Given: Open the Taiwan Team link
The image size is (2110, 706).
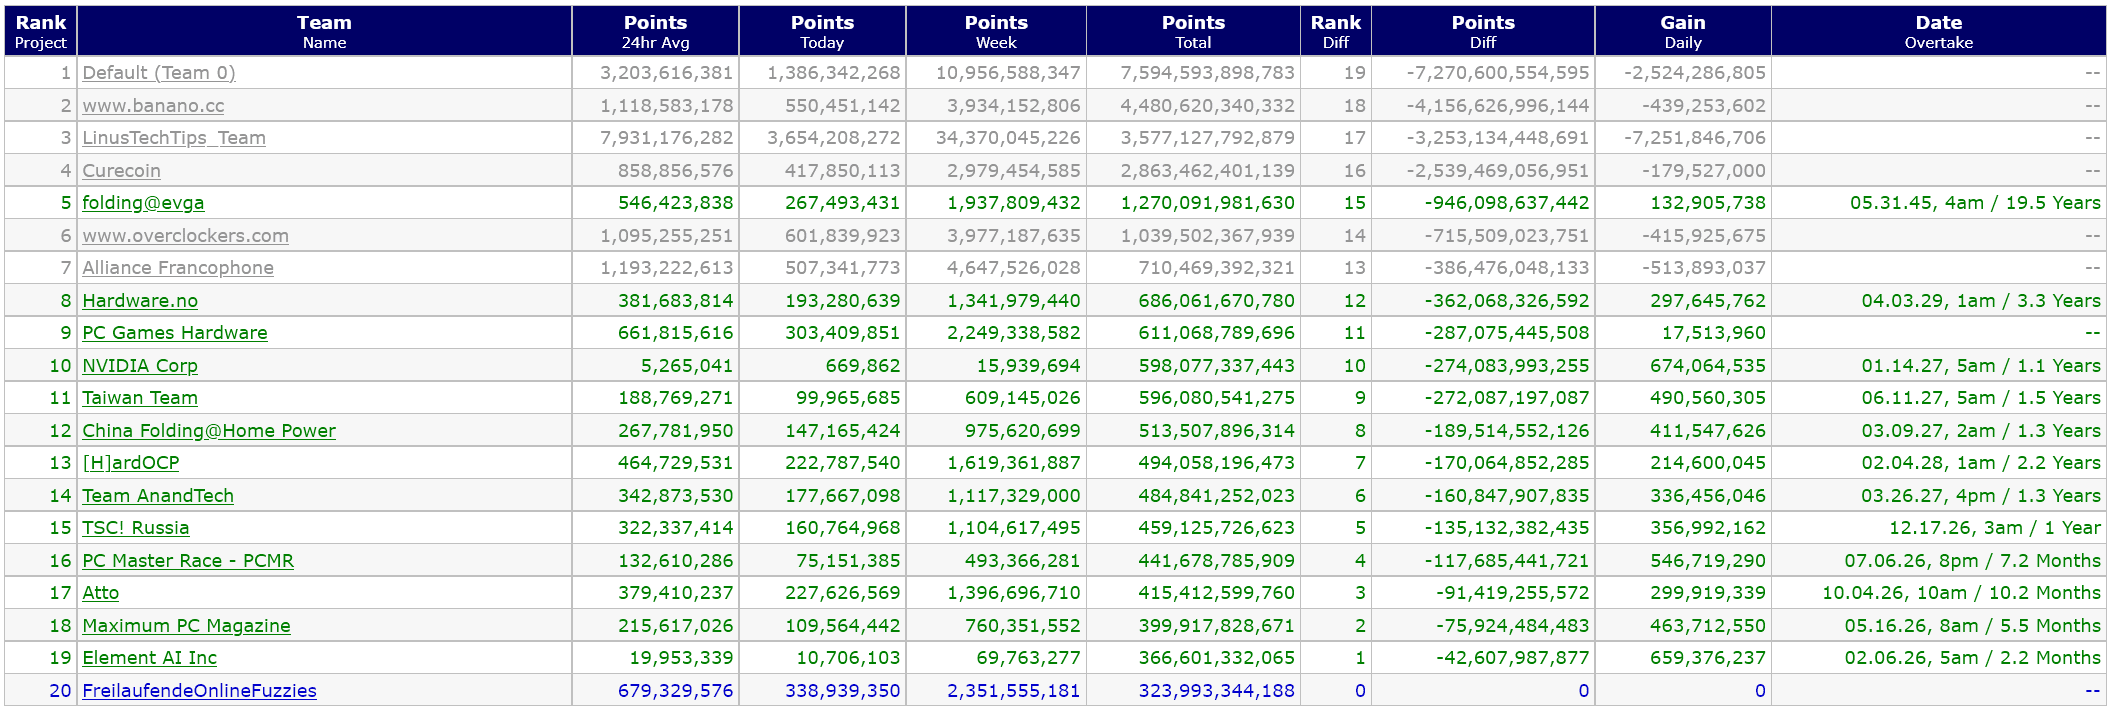Looking at the screenshot, I should point(140,398).
